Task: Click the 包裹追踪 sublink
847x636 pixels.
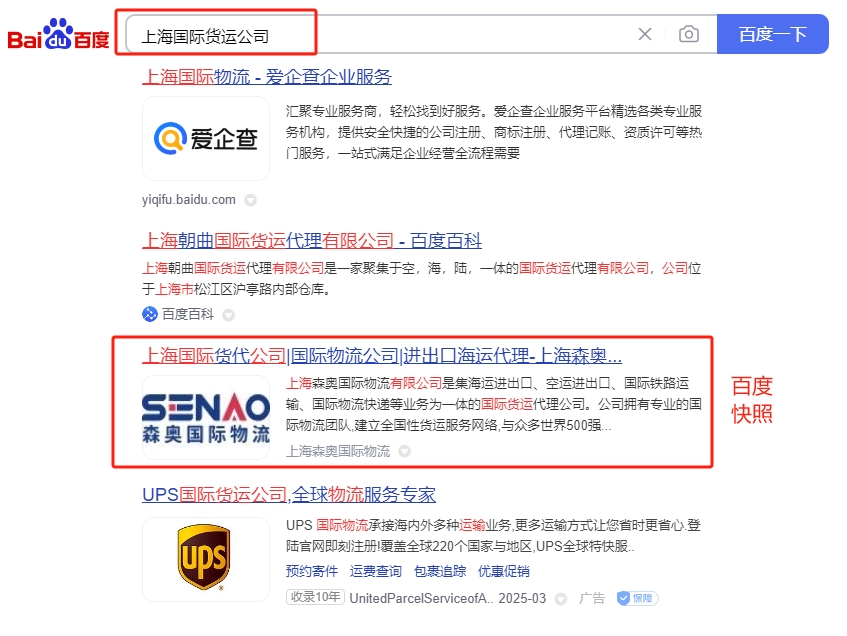Action: [440, 571]
